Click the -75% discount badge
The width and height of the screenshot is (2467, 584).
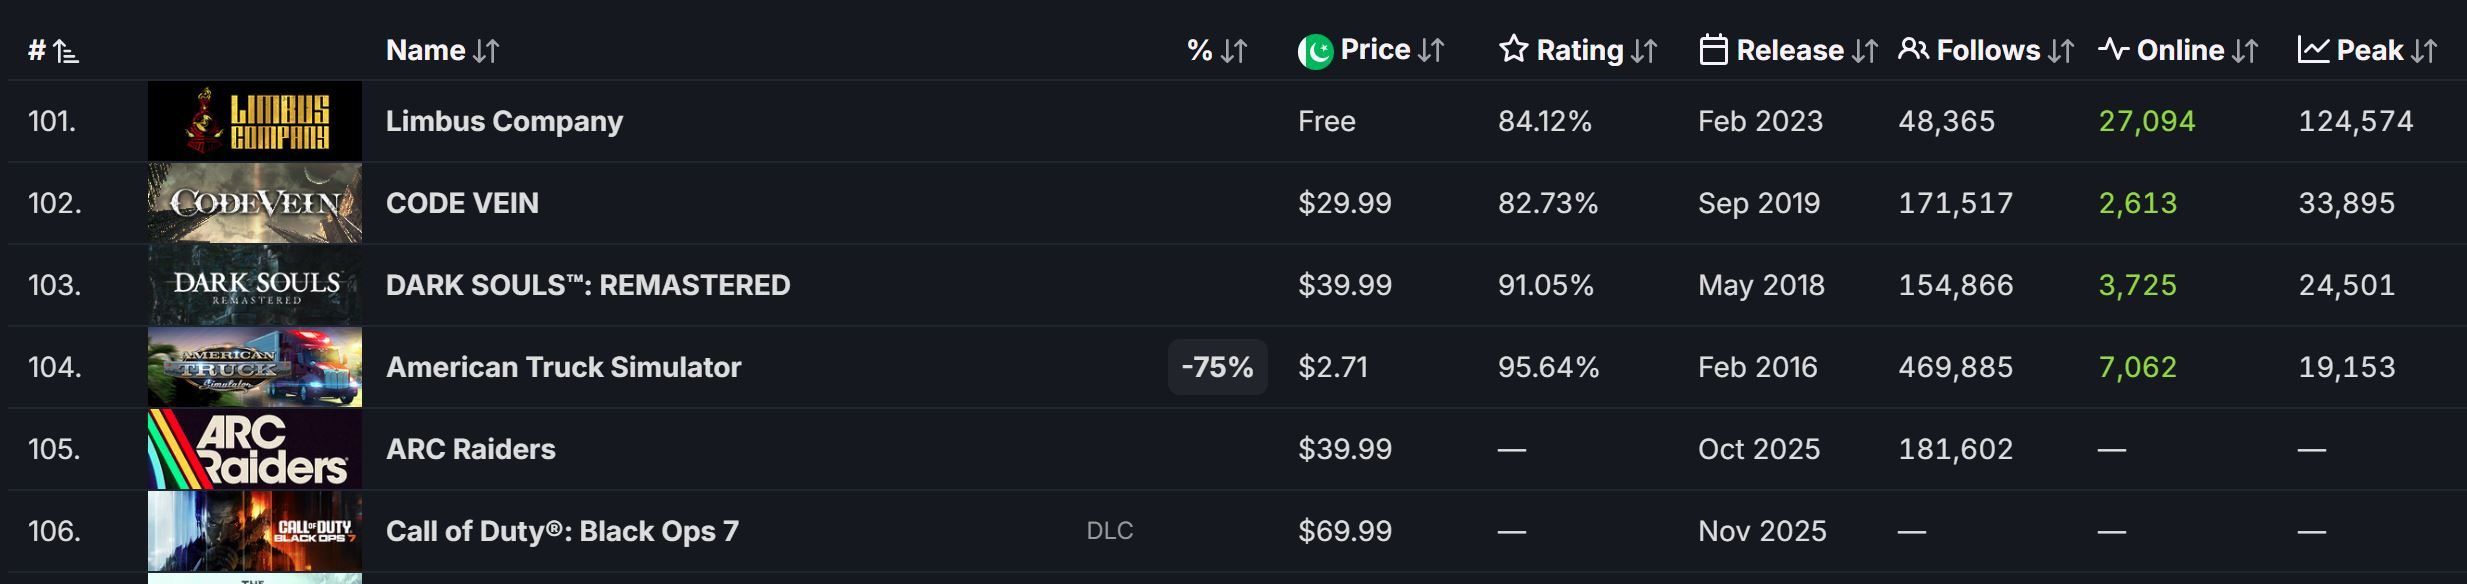coord(1217,367)
